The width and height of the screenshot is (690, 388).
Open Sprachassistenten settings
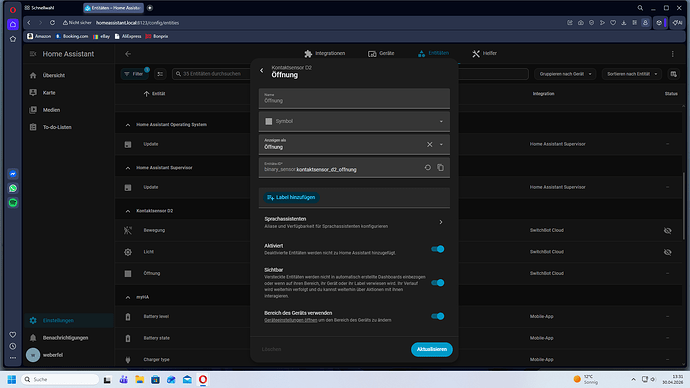coord(354,222)
